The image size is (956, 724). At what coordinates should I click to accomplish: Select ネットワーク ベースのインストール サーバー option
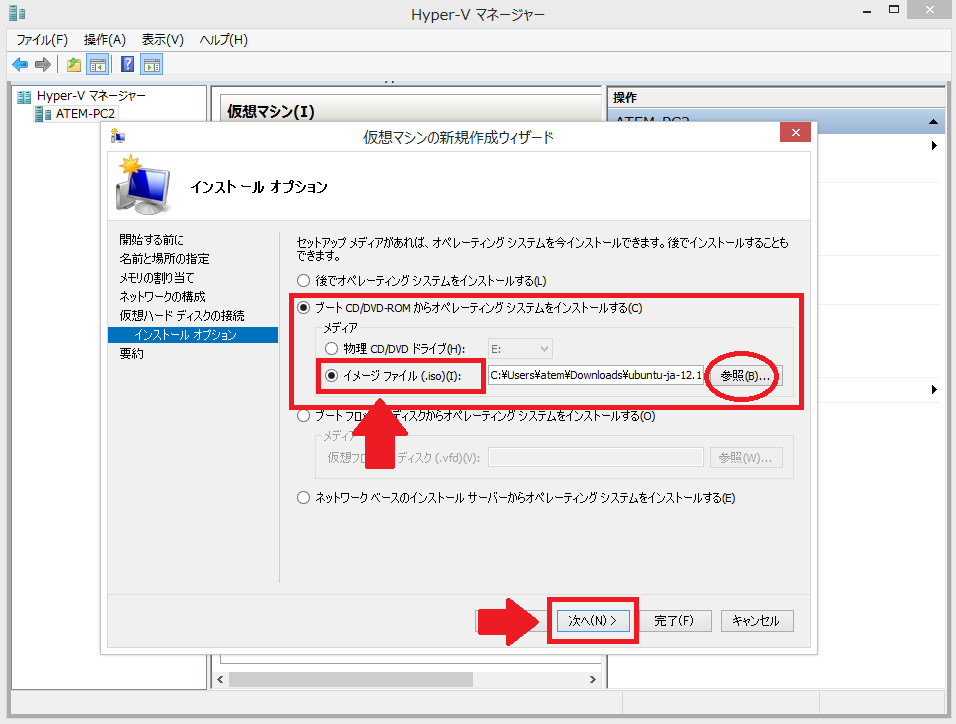[x=304, y=498]
